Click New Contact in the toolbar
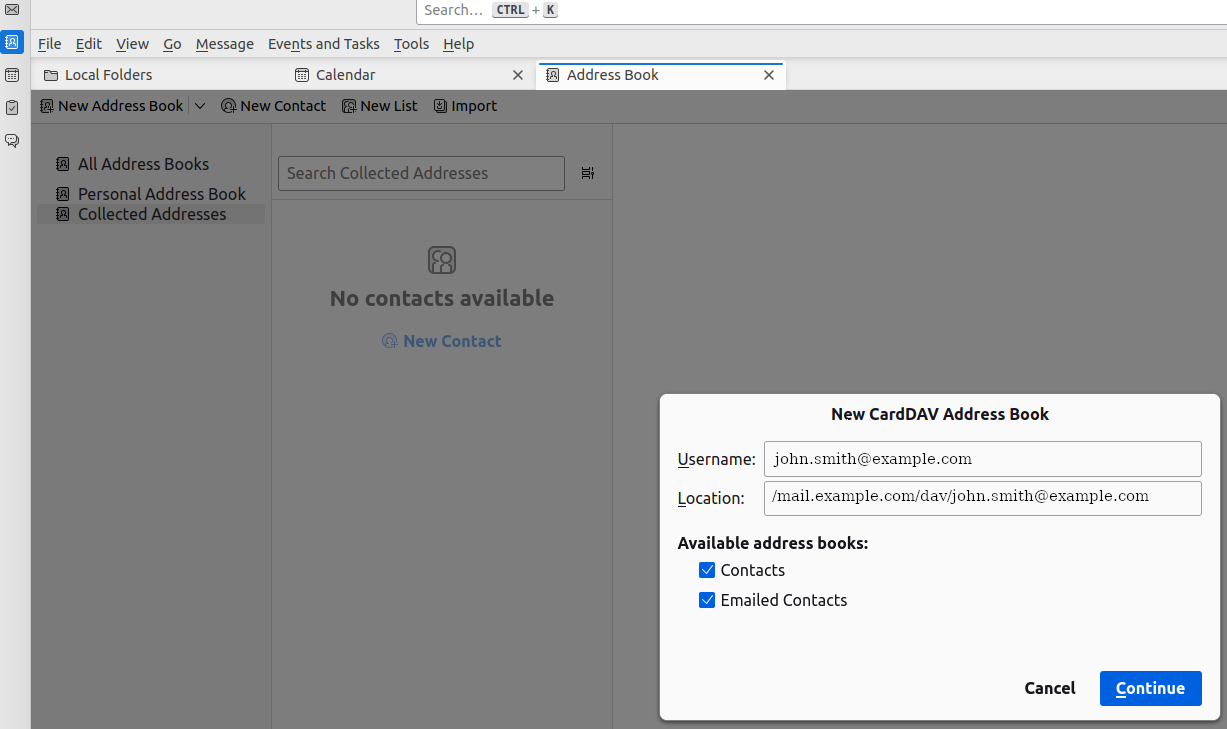Screen dimensions: 1227x729 point(273,106)
